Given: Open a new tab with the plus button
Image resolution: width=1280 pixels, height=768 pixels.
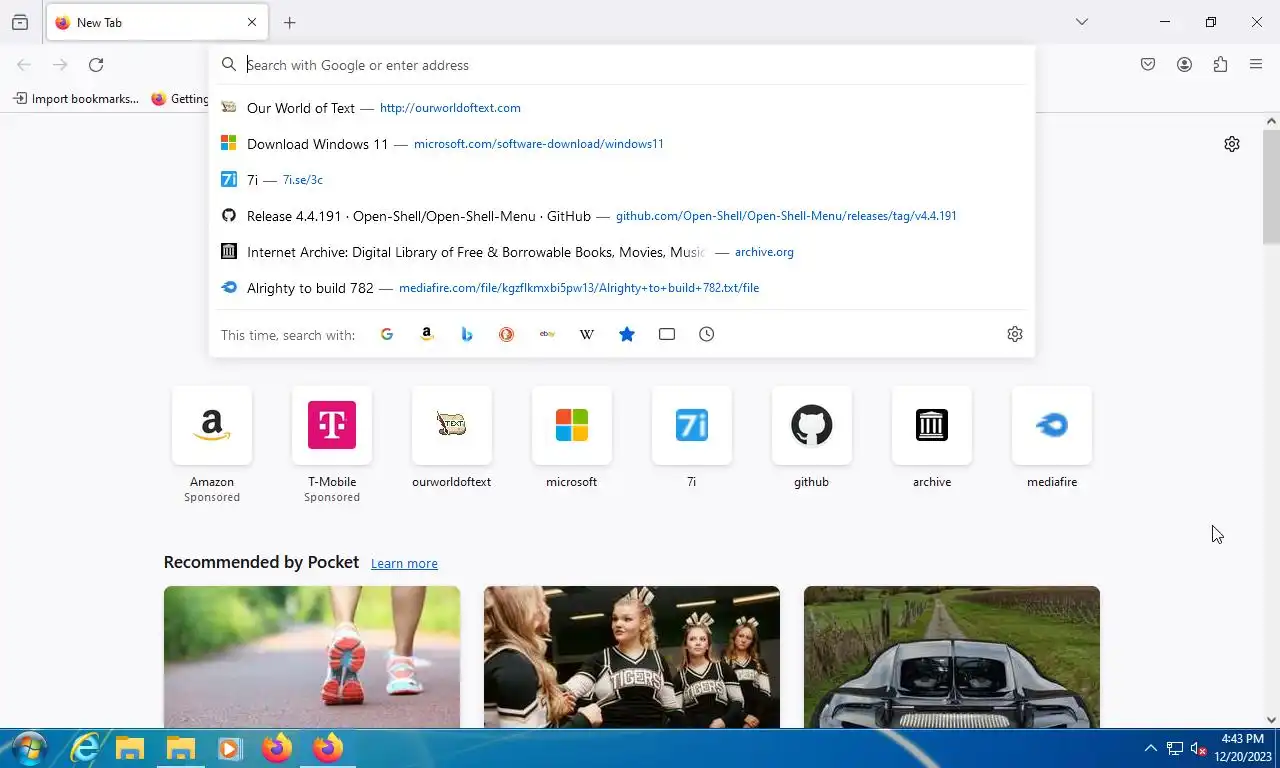Looking at the screenshot, I should click(x=289, y=22).
